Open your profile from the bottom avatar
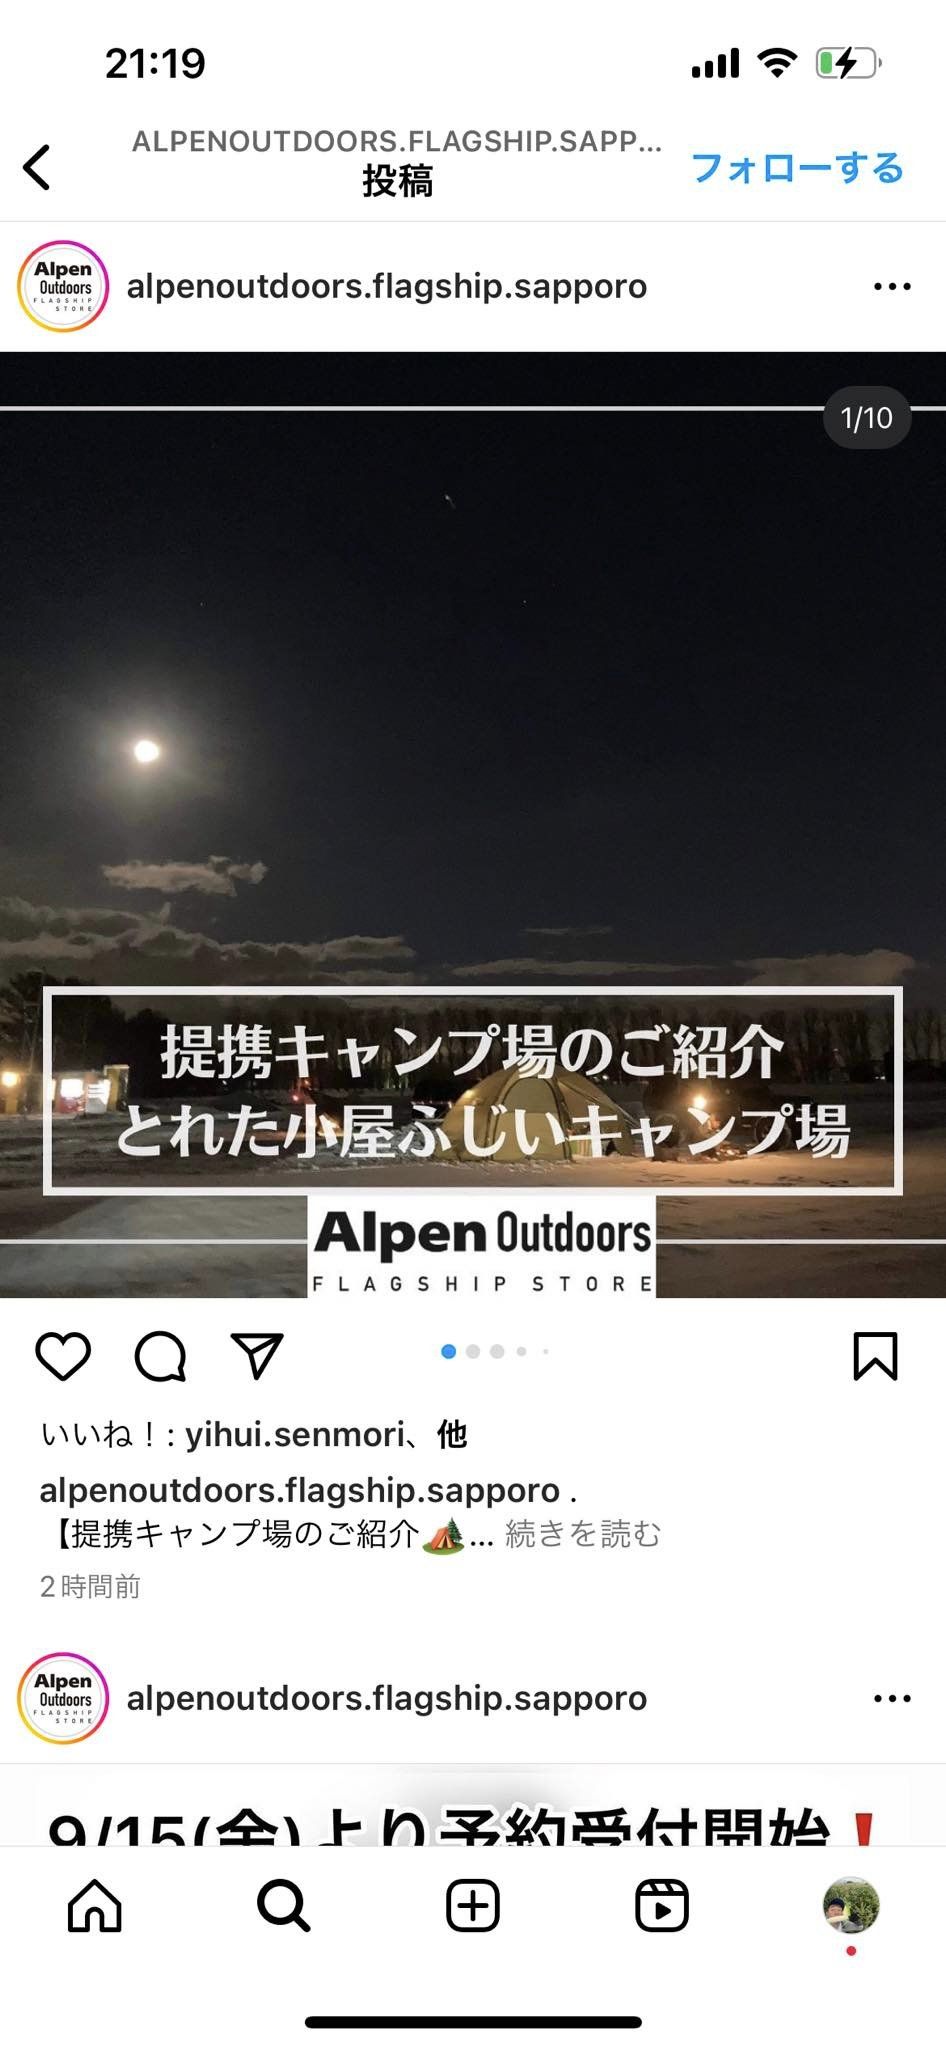The height and width of the screenshot is (2048, 946). (x=851, y=1905)
